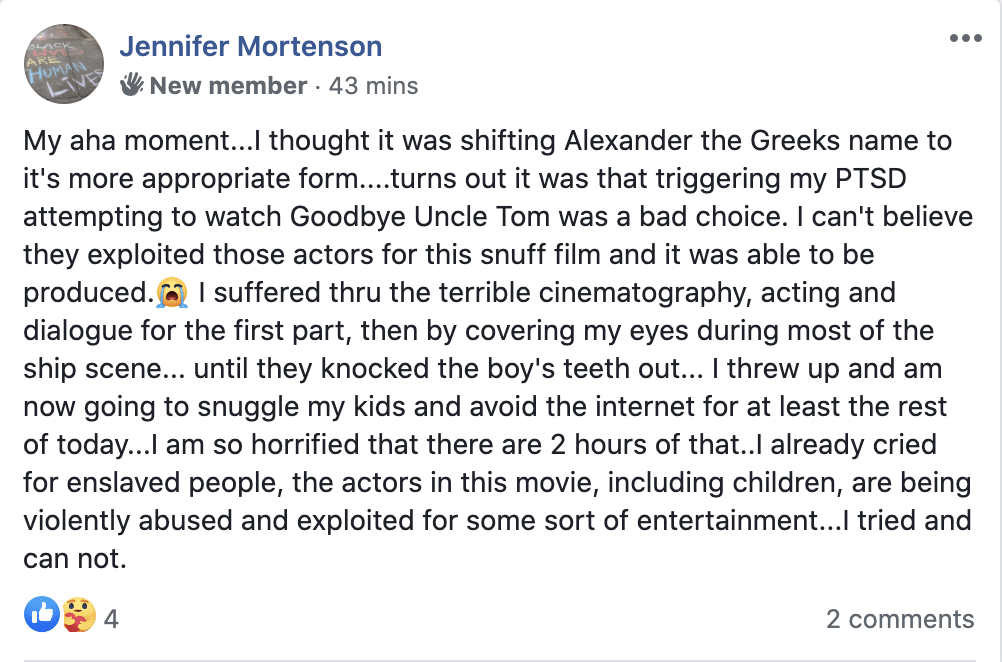
Task: Open the three-dot post options menu
Action: pyautogui.click(x=966, y=39)
